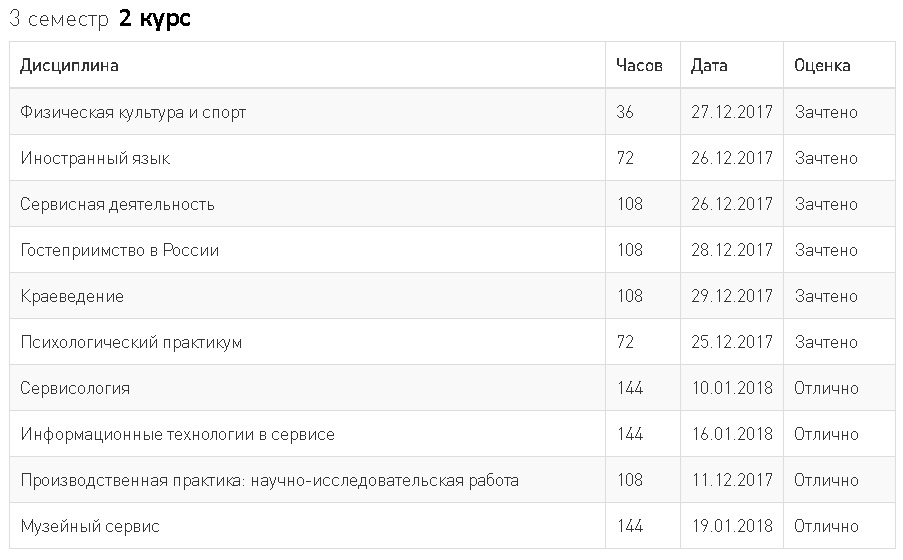This screenshot has height=560, width=903.
Task: Select the Сервисология discipline
Action: (75, 388)
